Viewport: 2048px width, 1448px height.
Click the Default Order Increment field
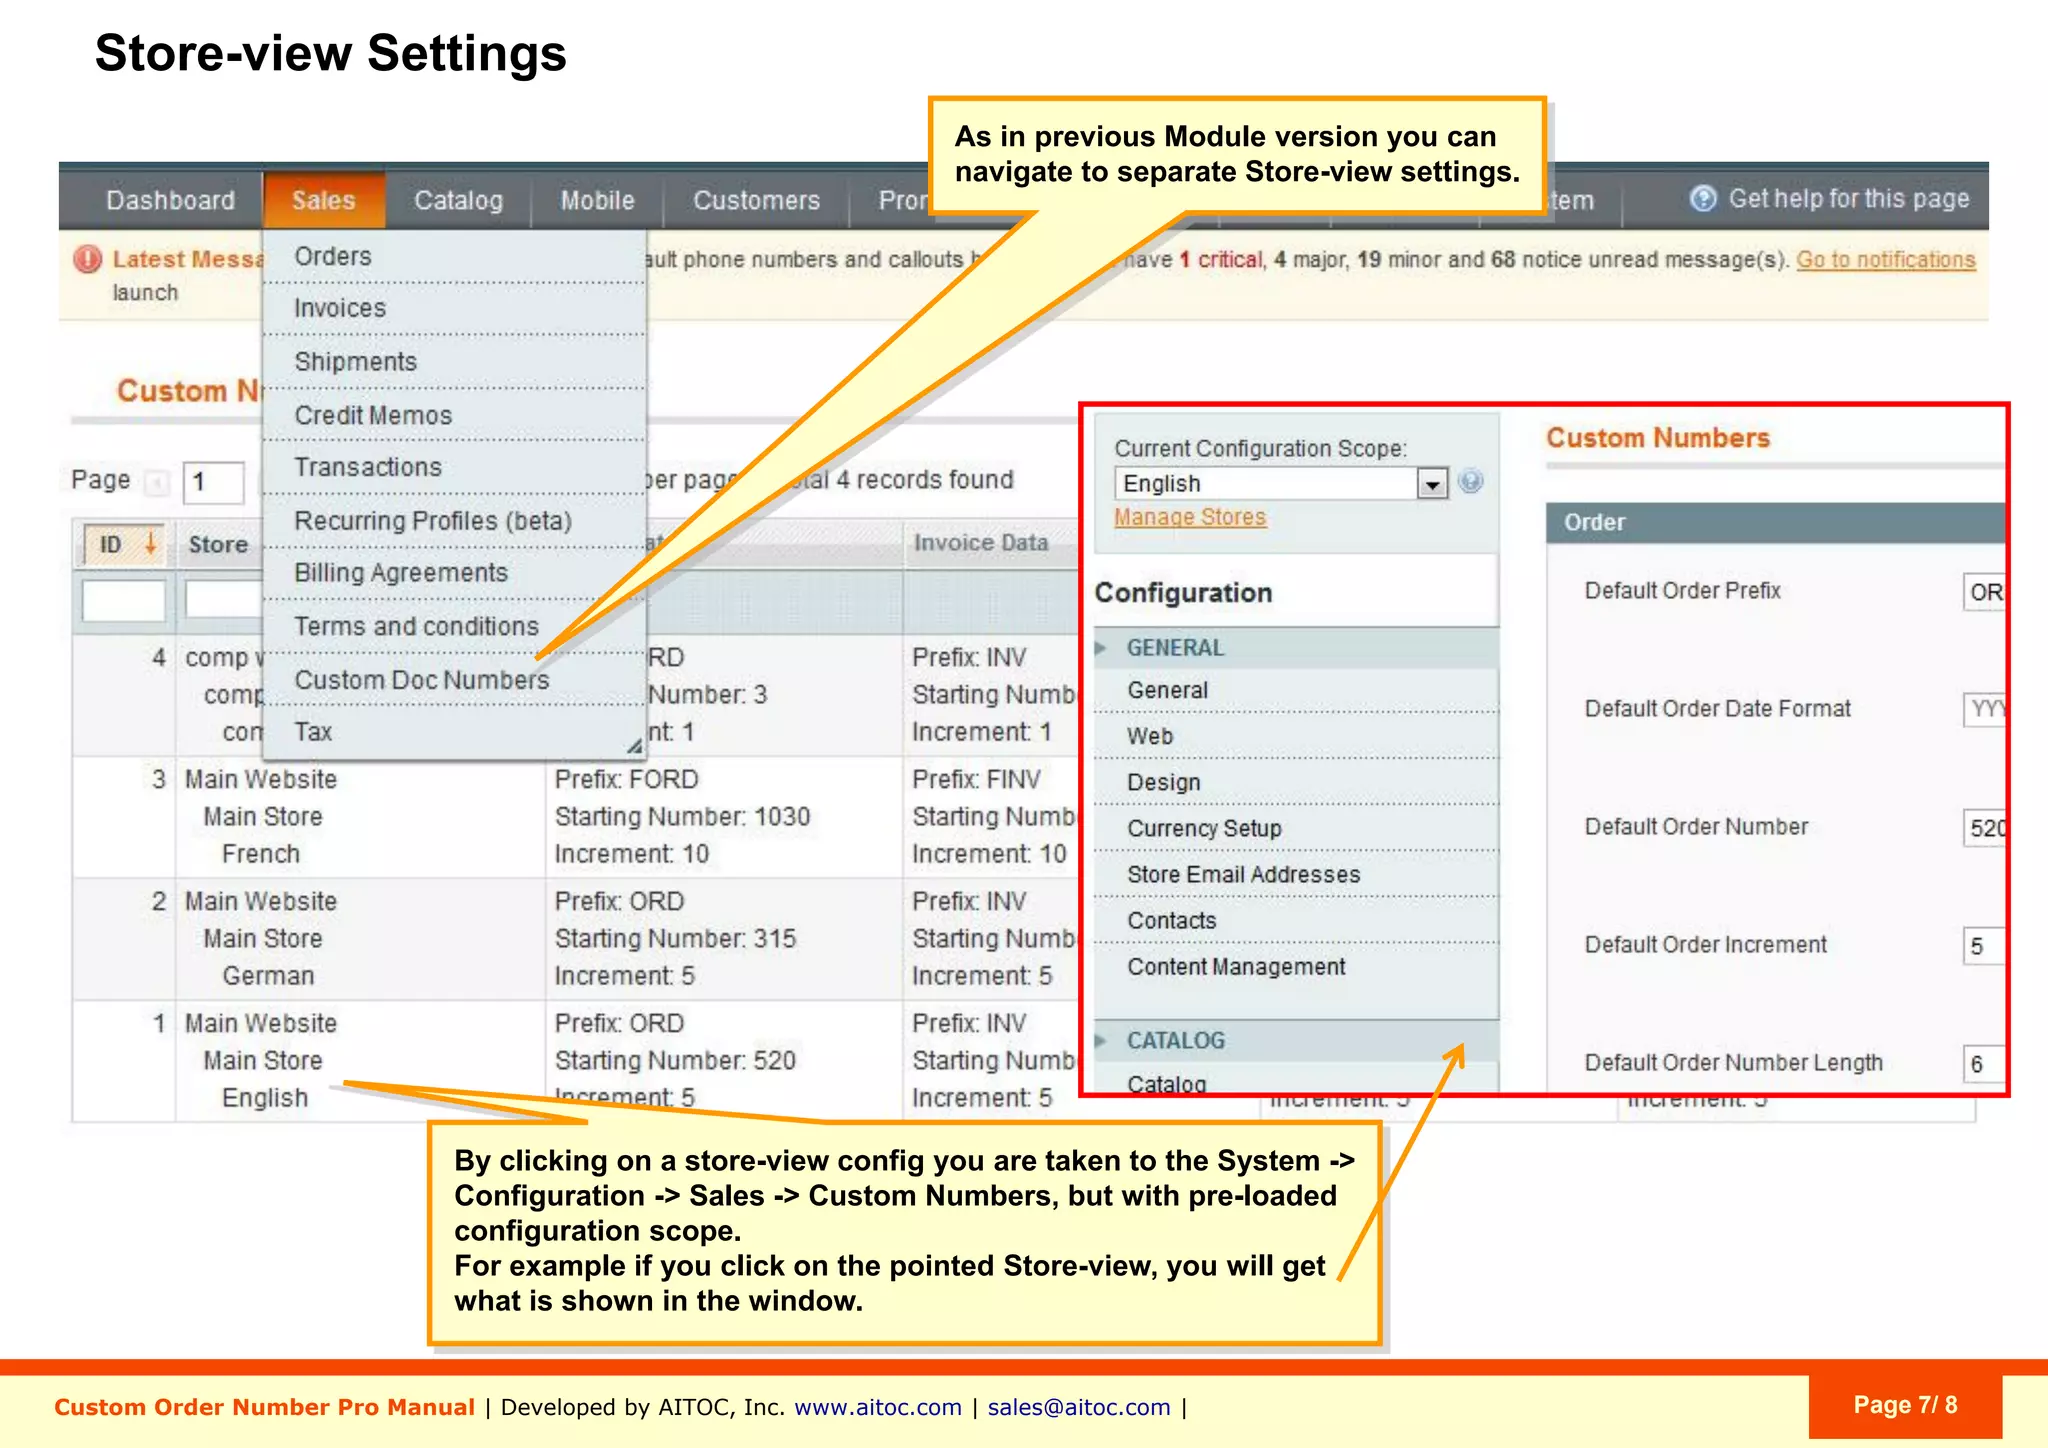coord(1984,947)
